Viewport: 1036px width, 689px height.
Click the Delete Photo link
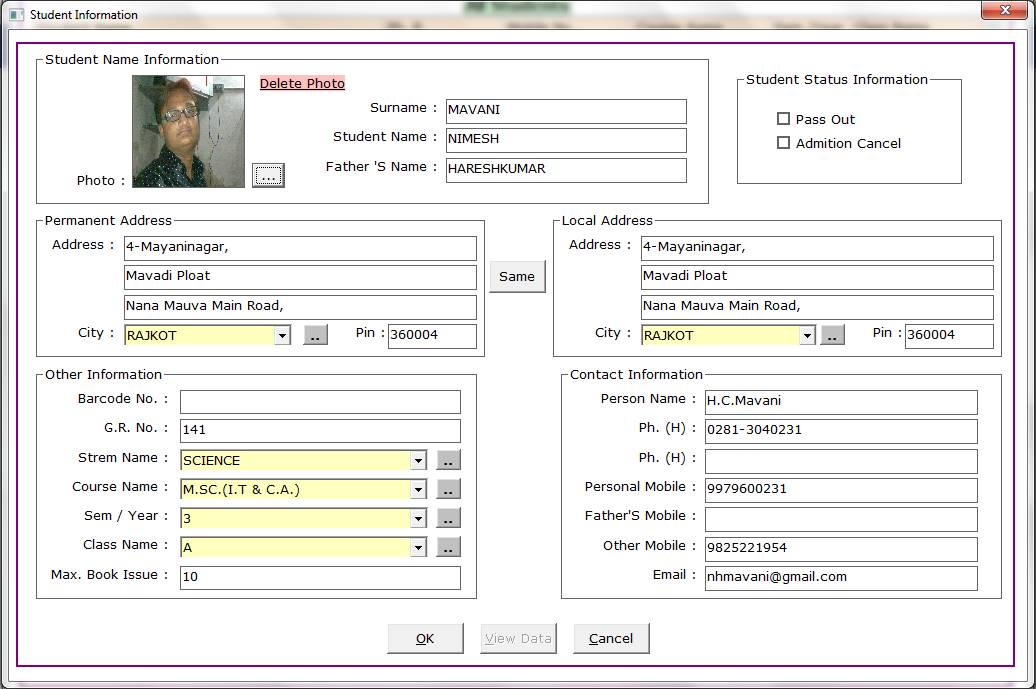point(302,83)
